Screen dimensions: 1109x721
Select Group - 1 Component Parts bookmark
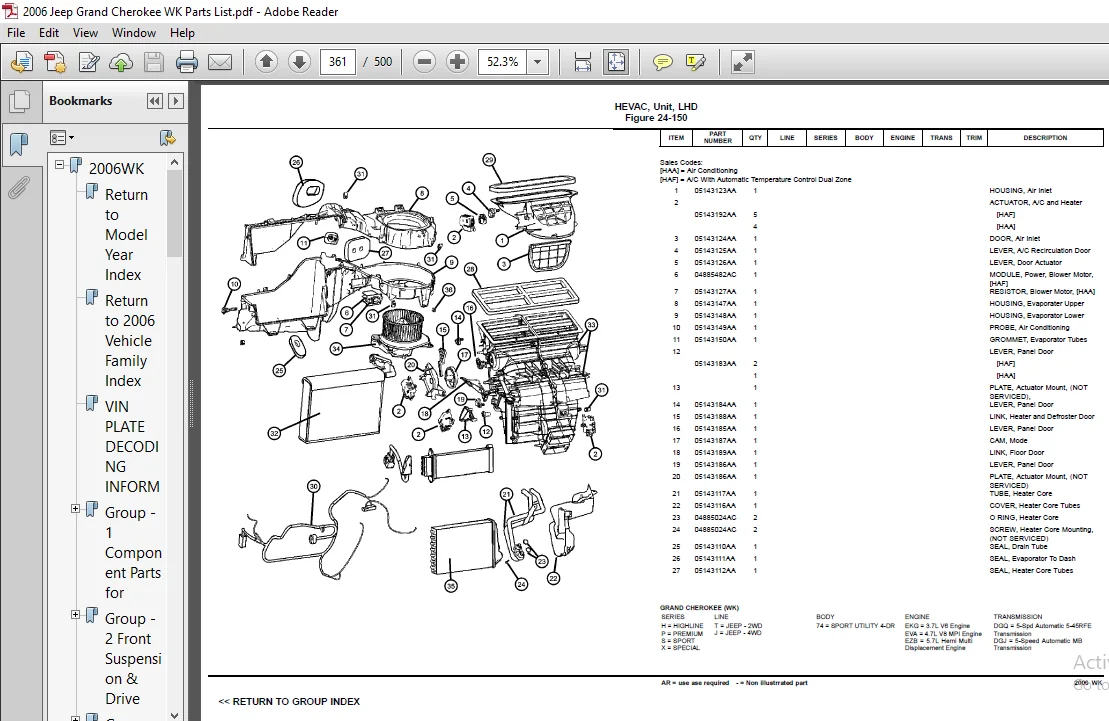click(x=133, y=553)
